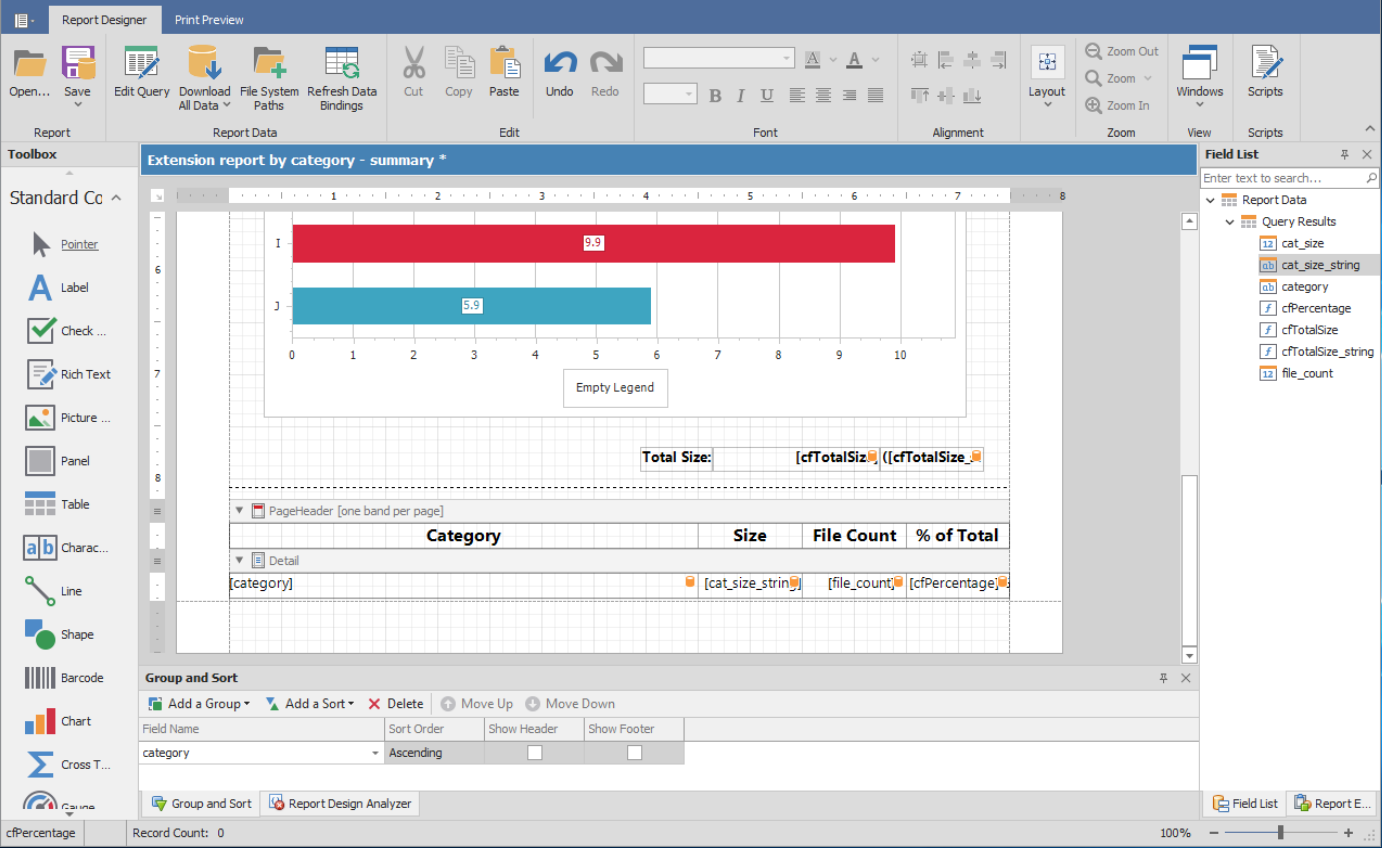Image resolution: width=1382 pixels, height=848 pixels.
Task: Toggle the Show Footer checkbox
Action: tap(634, 753)
